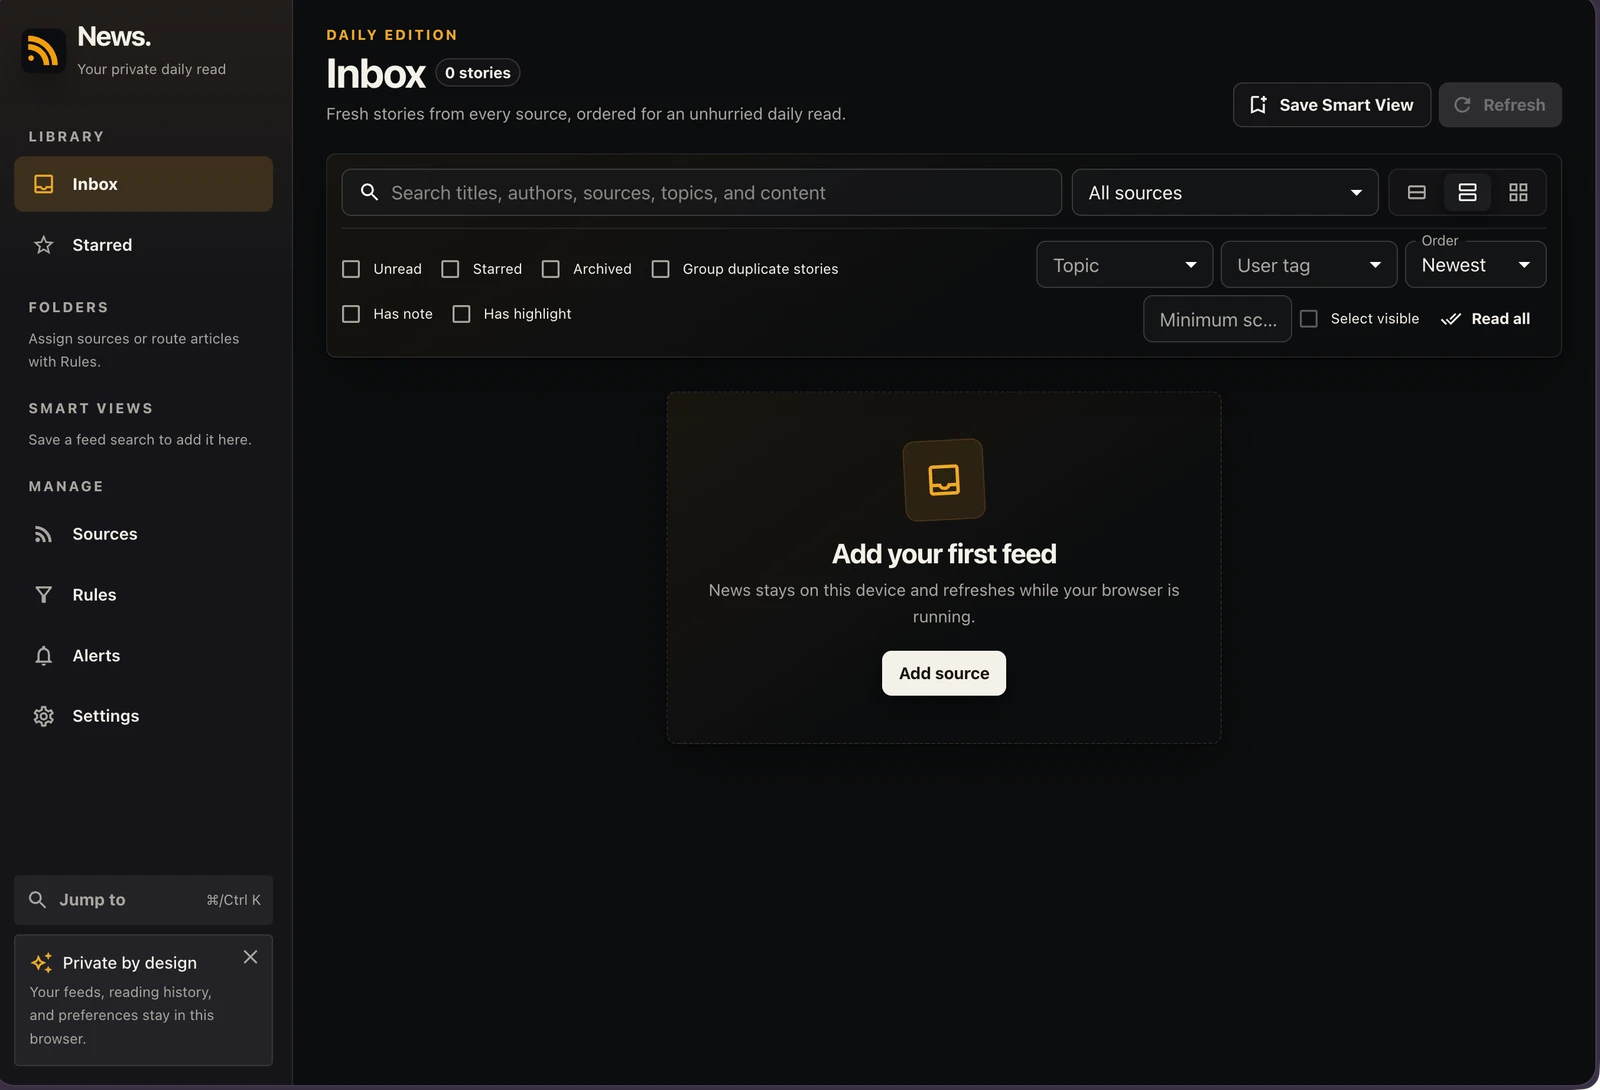Dismiss the Private by design notice

[x=250, y=957]
